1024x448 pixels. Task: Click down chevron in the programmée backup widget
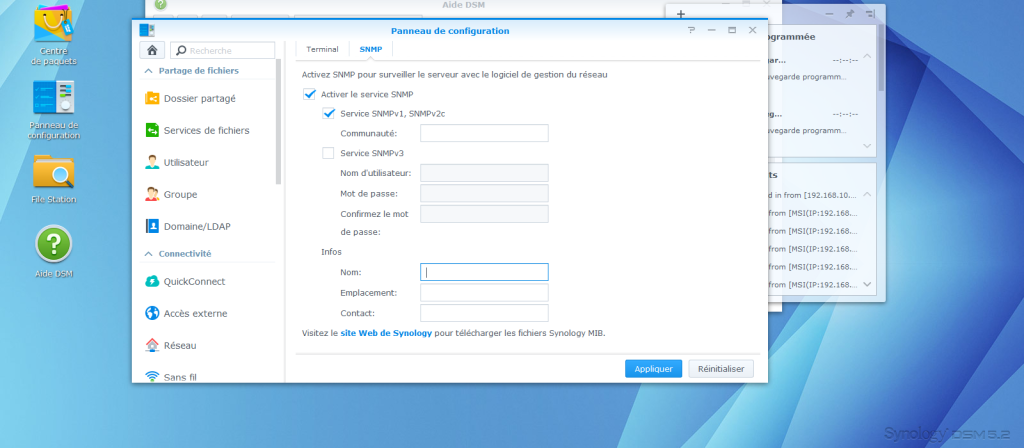867,146
